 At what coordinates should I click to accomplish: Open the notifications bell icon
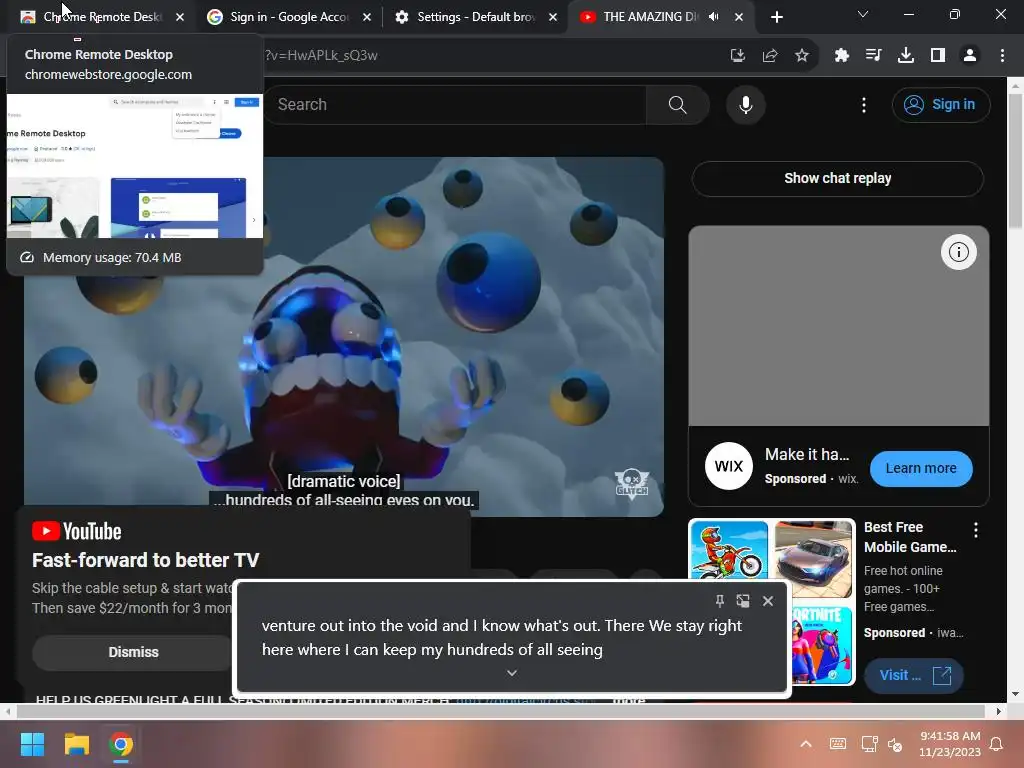(997, 744)
